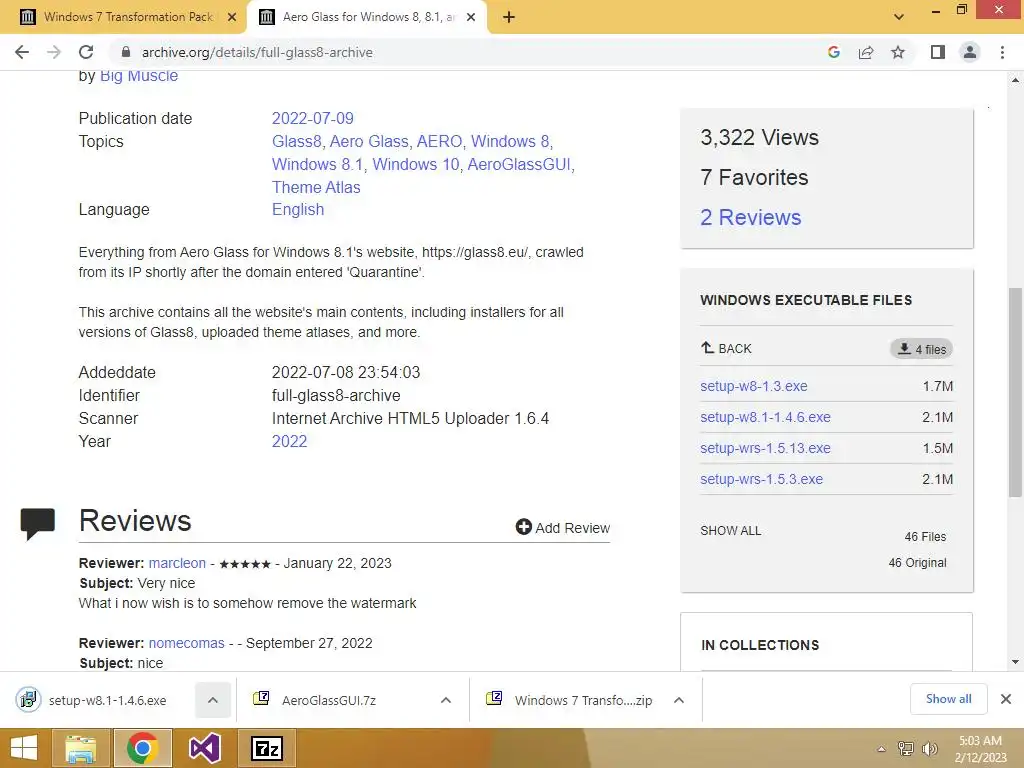Bookmark this page with star icon
Screen dimensions: 1024x768
(x=898, y=52)
